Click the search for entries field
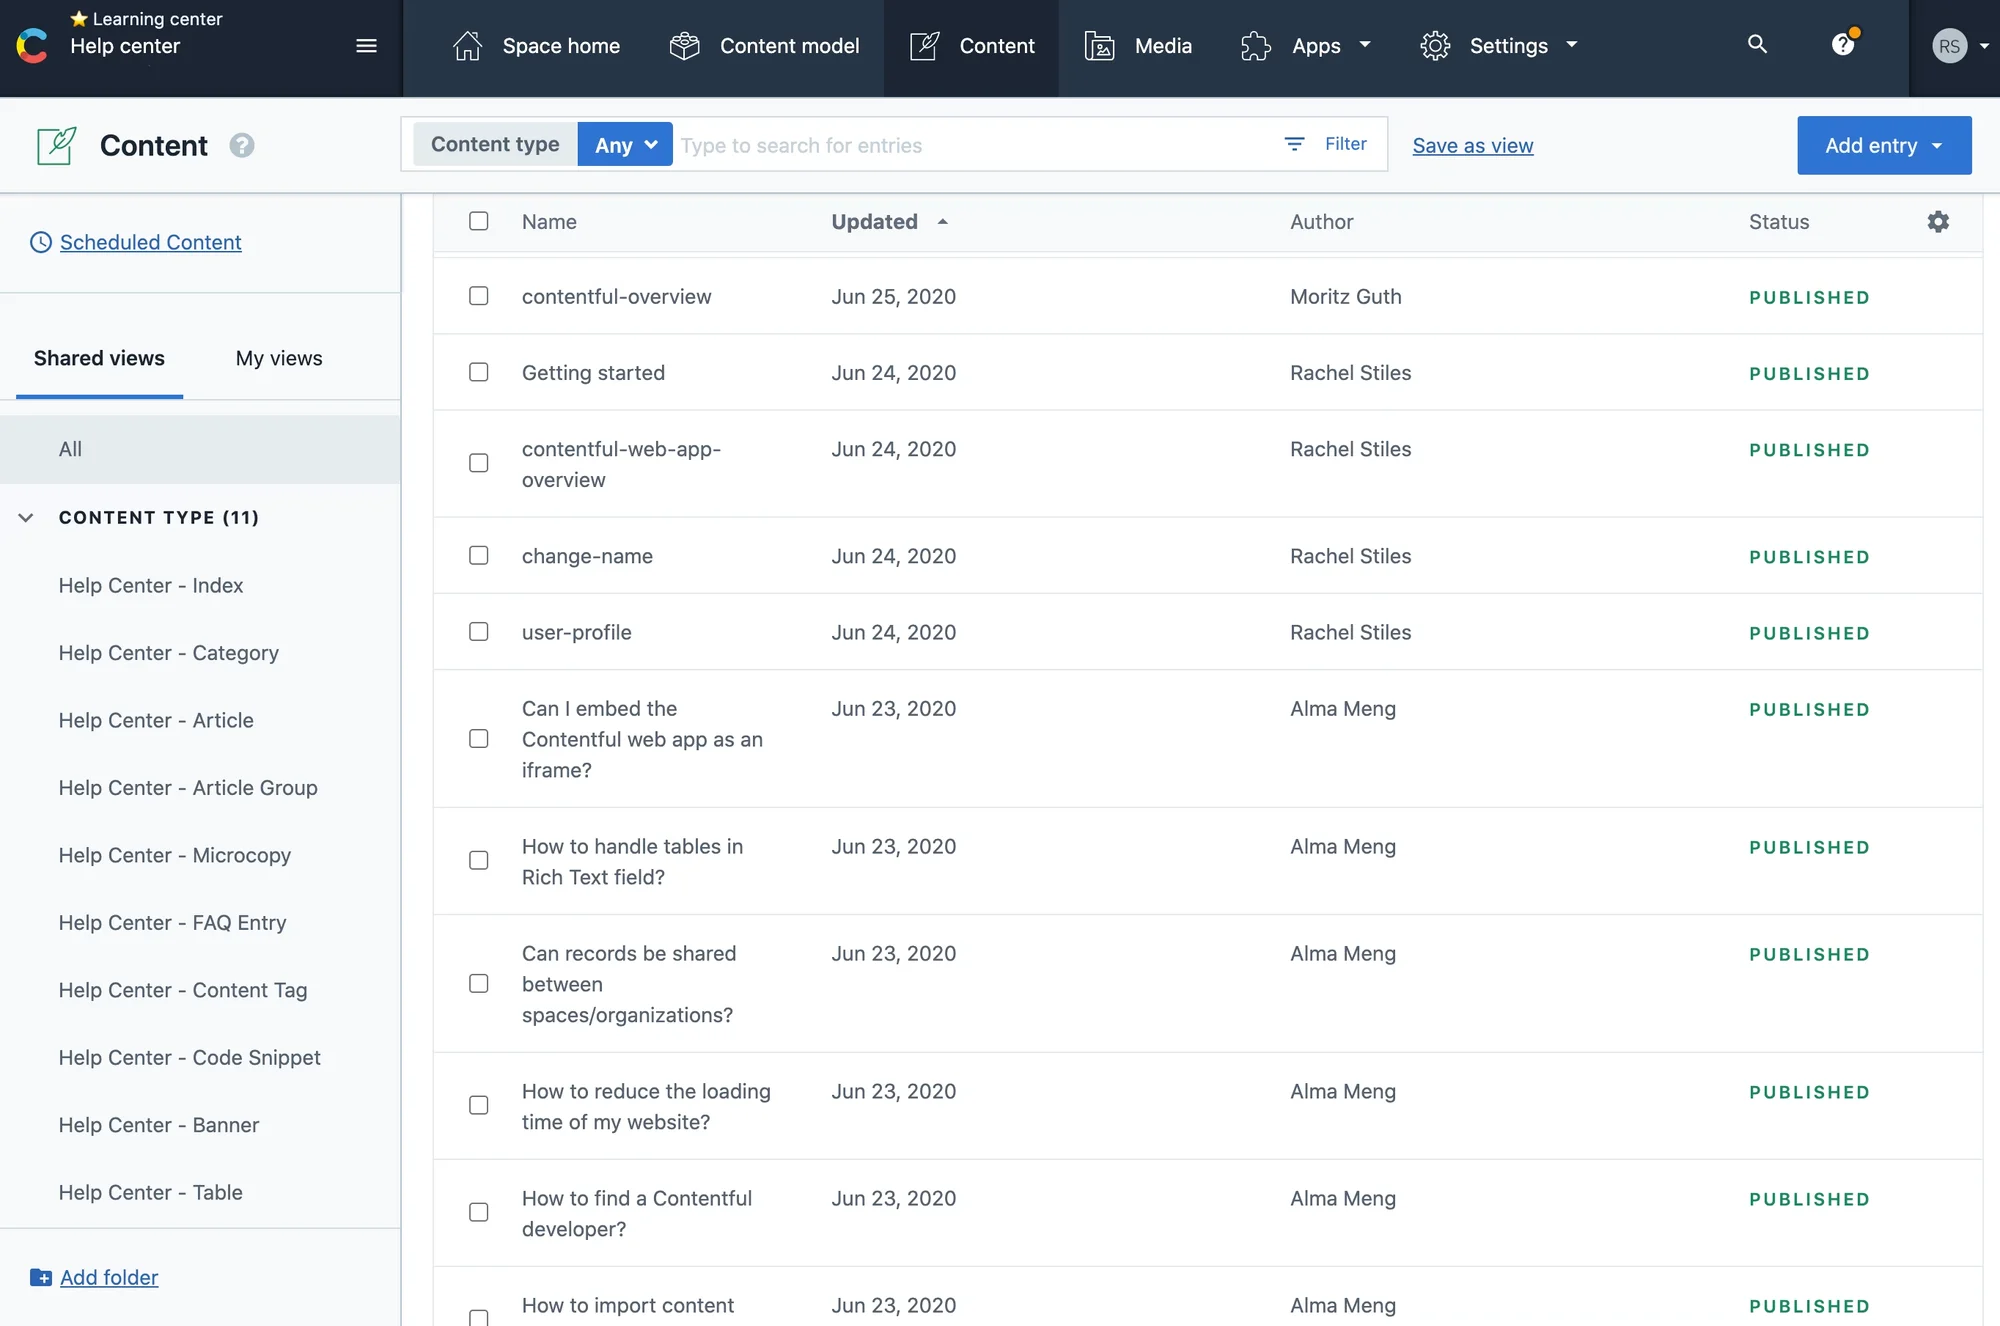The height and width of the screenshot is (1326, 2000). 970,146
